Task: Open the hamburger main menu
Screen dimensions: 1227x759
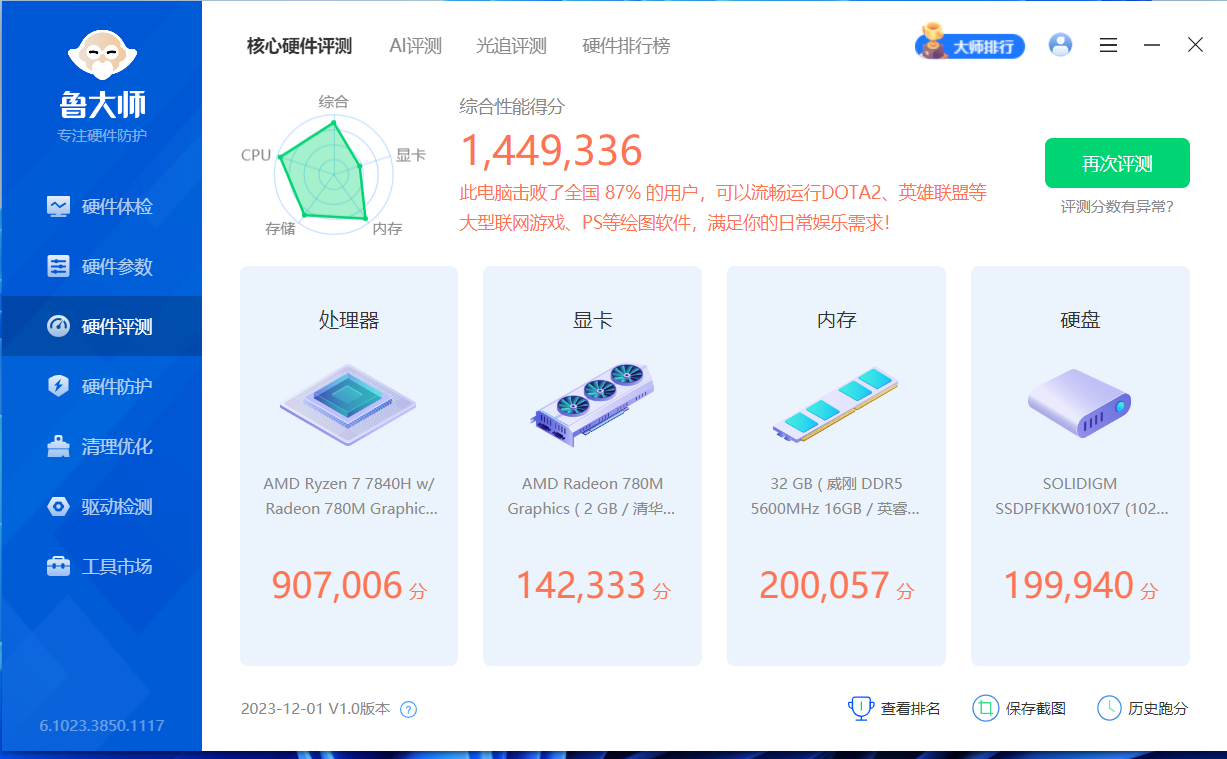Action: [1108, 45]
